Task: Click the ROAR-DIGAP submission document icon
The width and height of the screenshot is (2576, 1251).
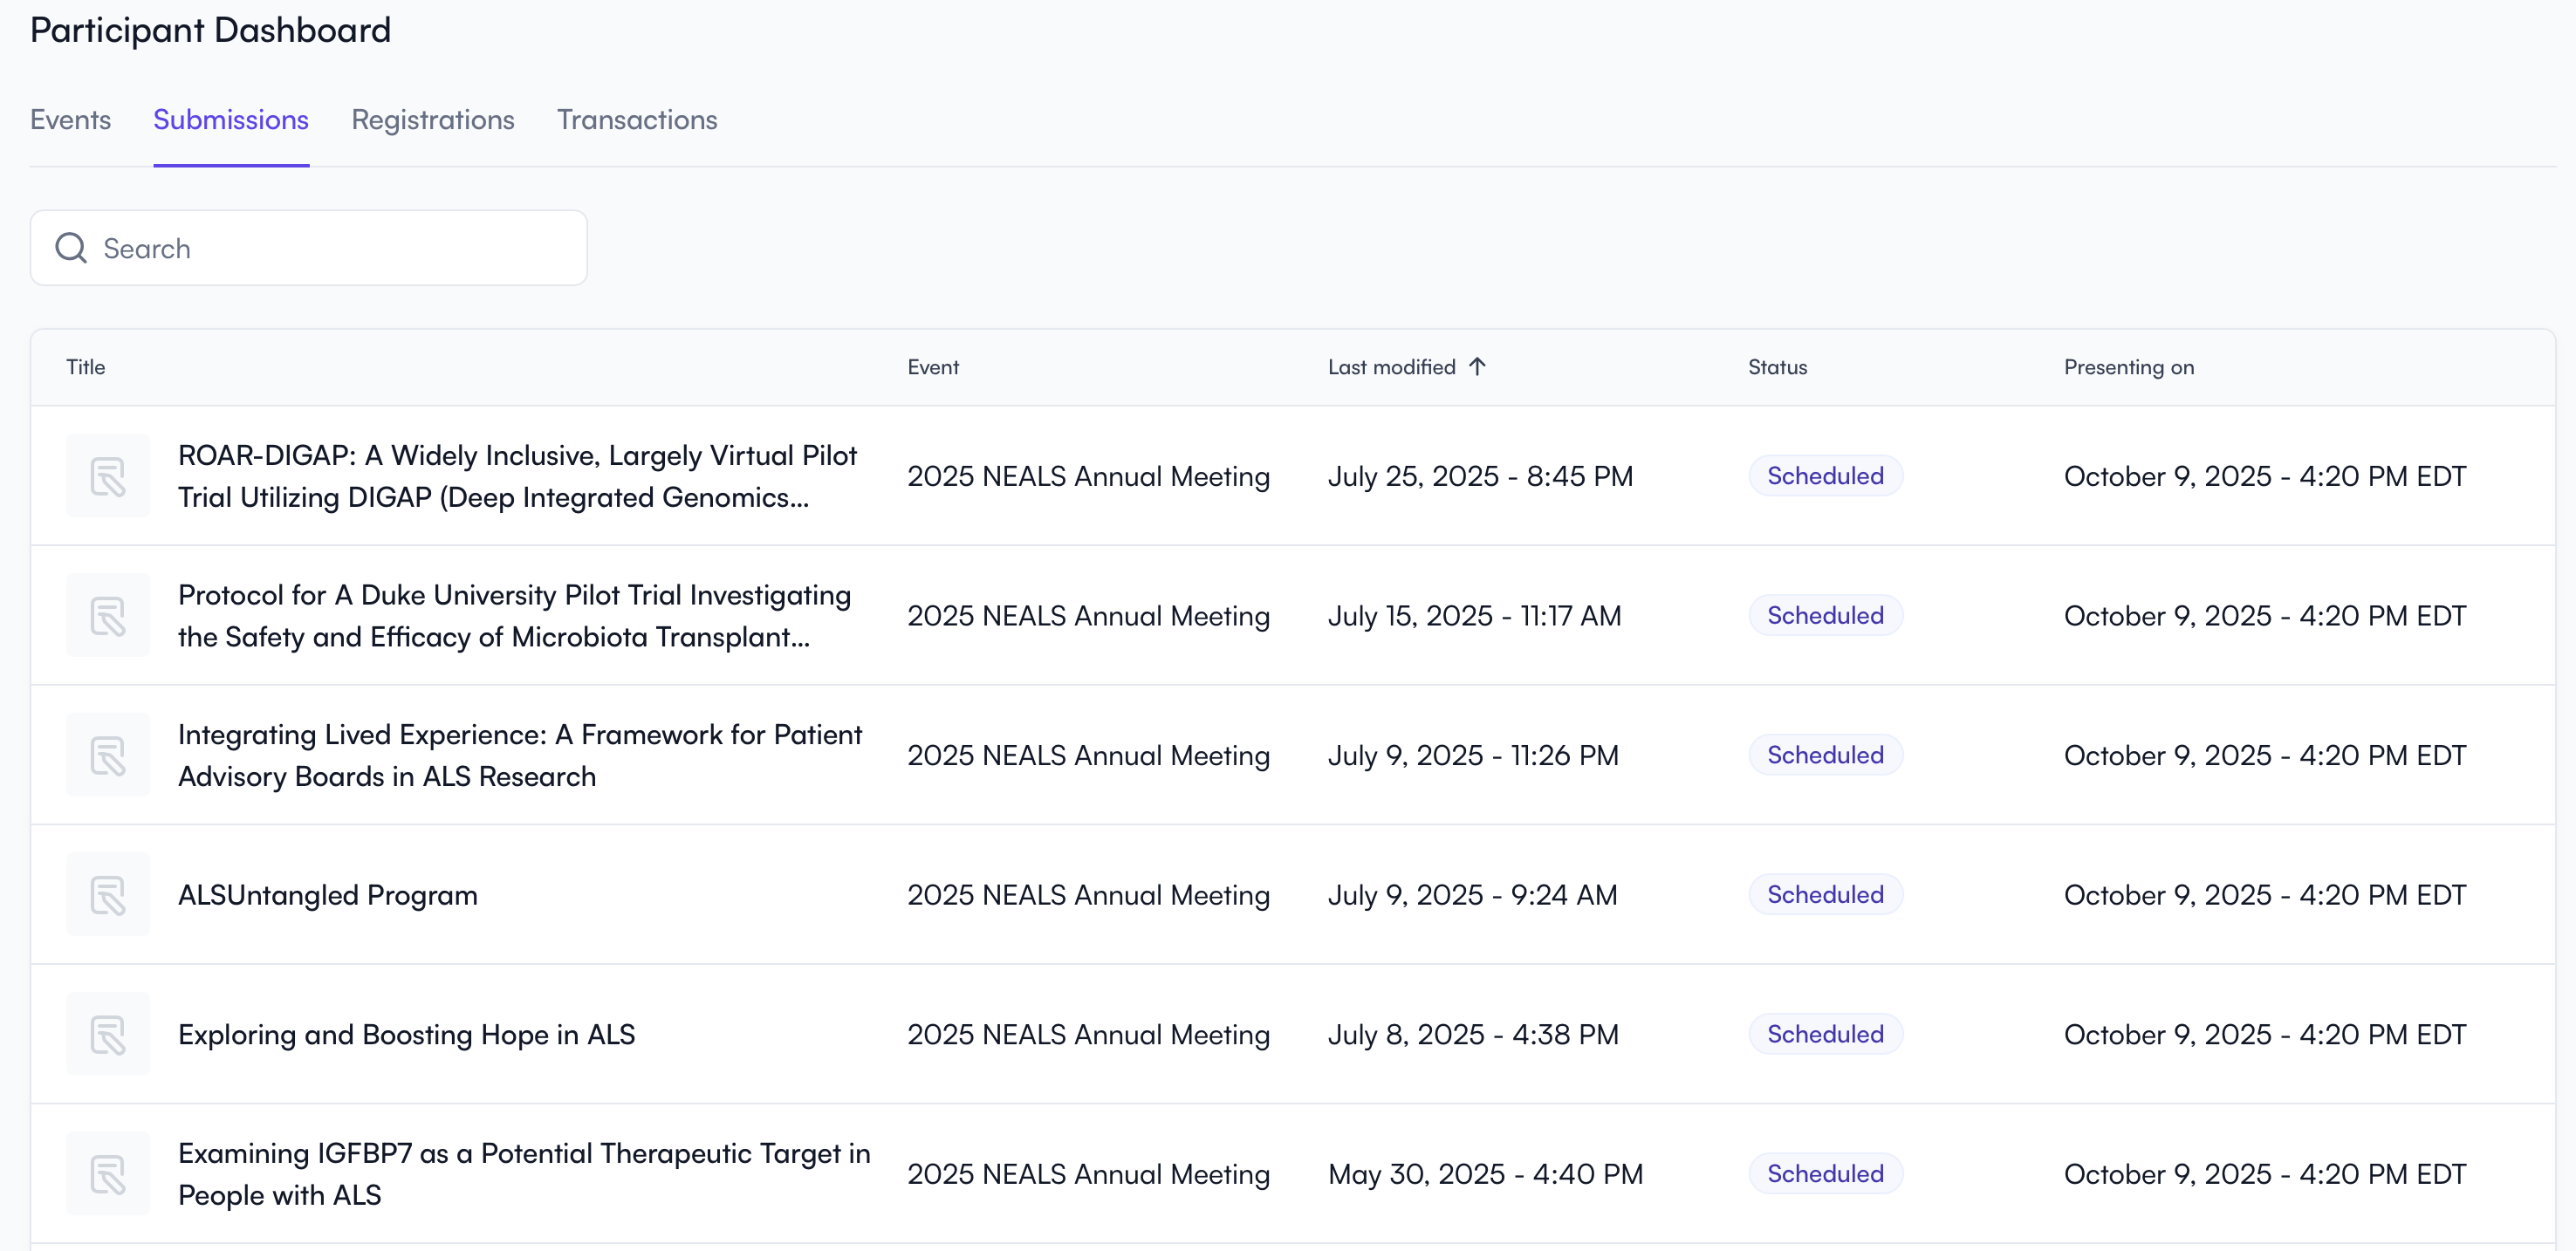Action: (x=108, y=476)
